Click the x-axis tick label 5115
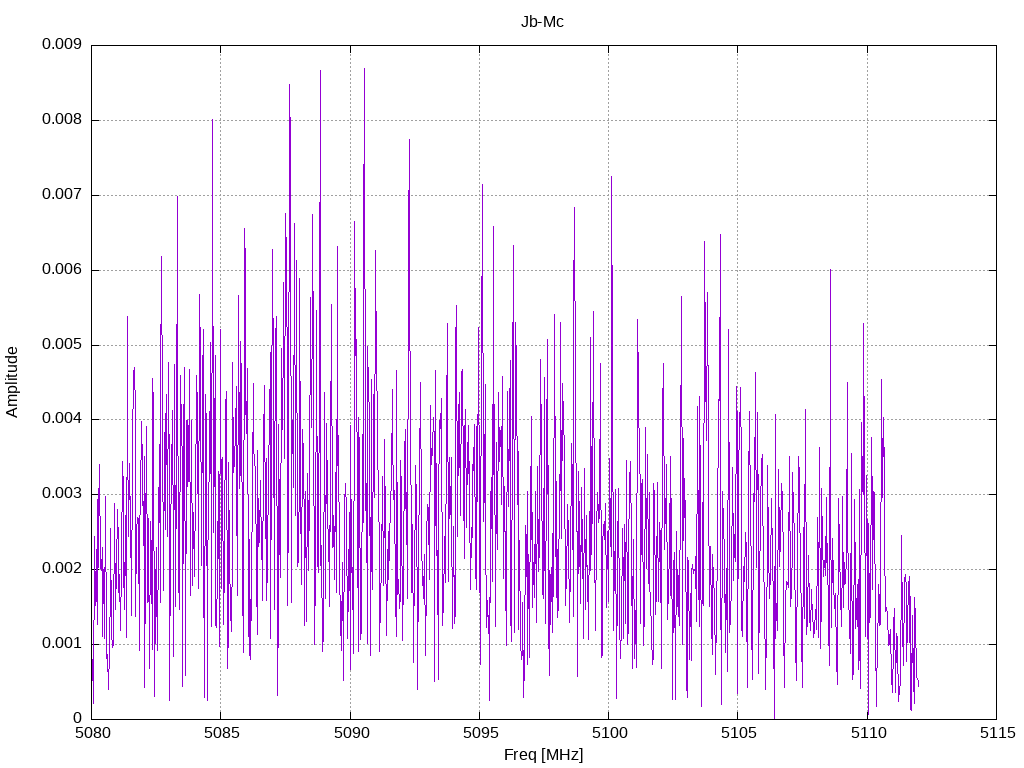The width and height of the screenshot is (1024, 768). point(997,733)
